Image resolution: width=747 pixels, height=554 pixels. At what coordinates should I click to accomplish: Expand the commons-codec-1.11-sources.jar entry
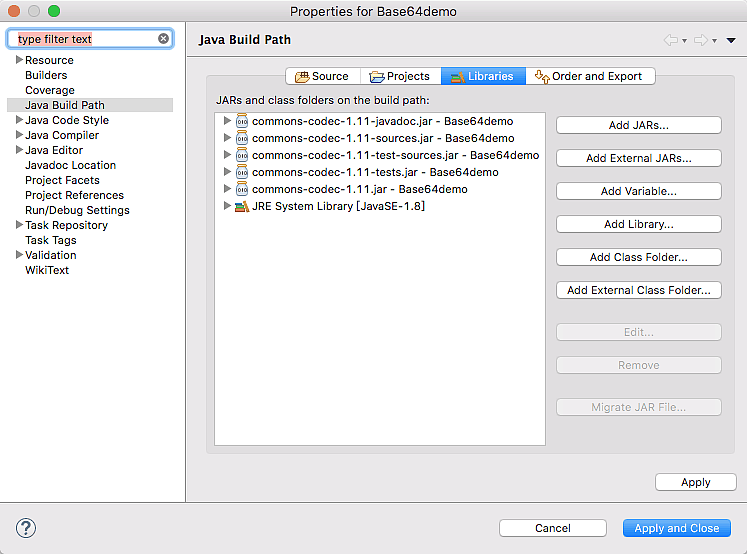click(x=227, y=138)
